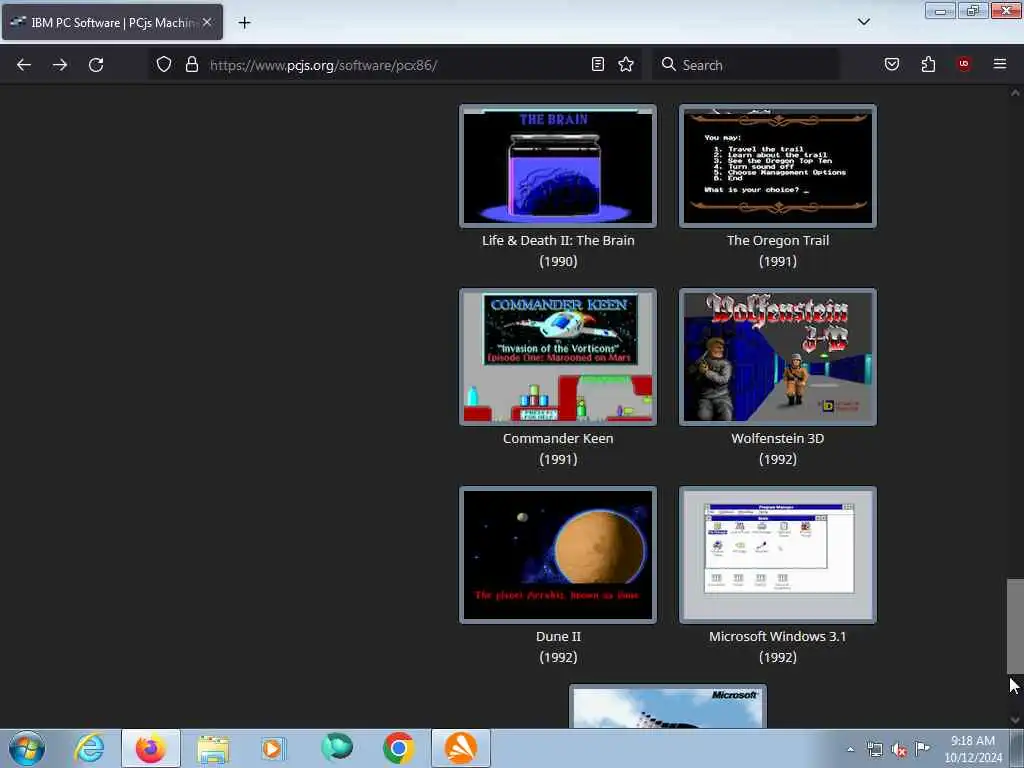Select the IBM PC Software | PCjs tab

pos(112,22)
